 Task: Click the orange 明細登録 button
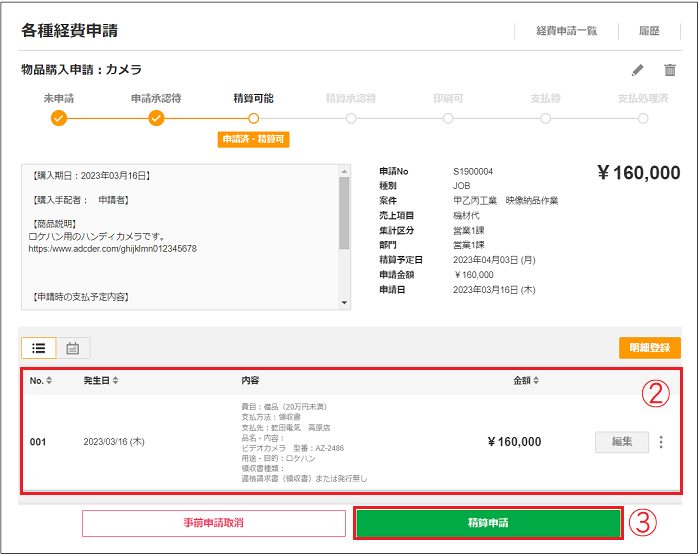pos(649,348)
